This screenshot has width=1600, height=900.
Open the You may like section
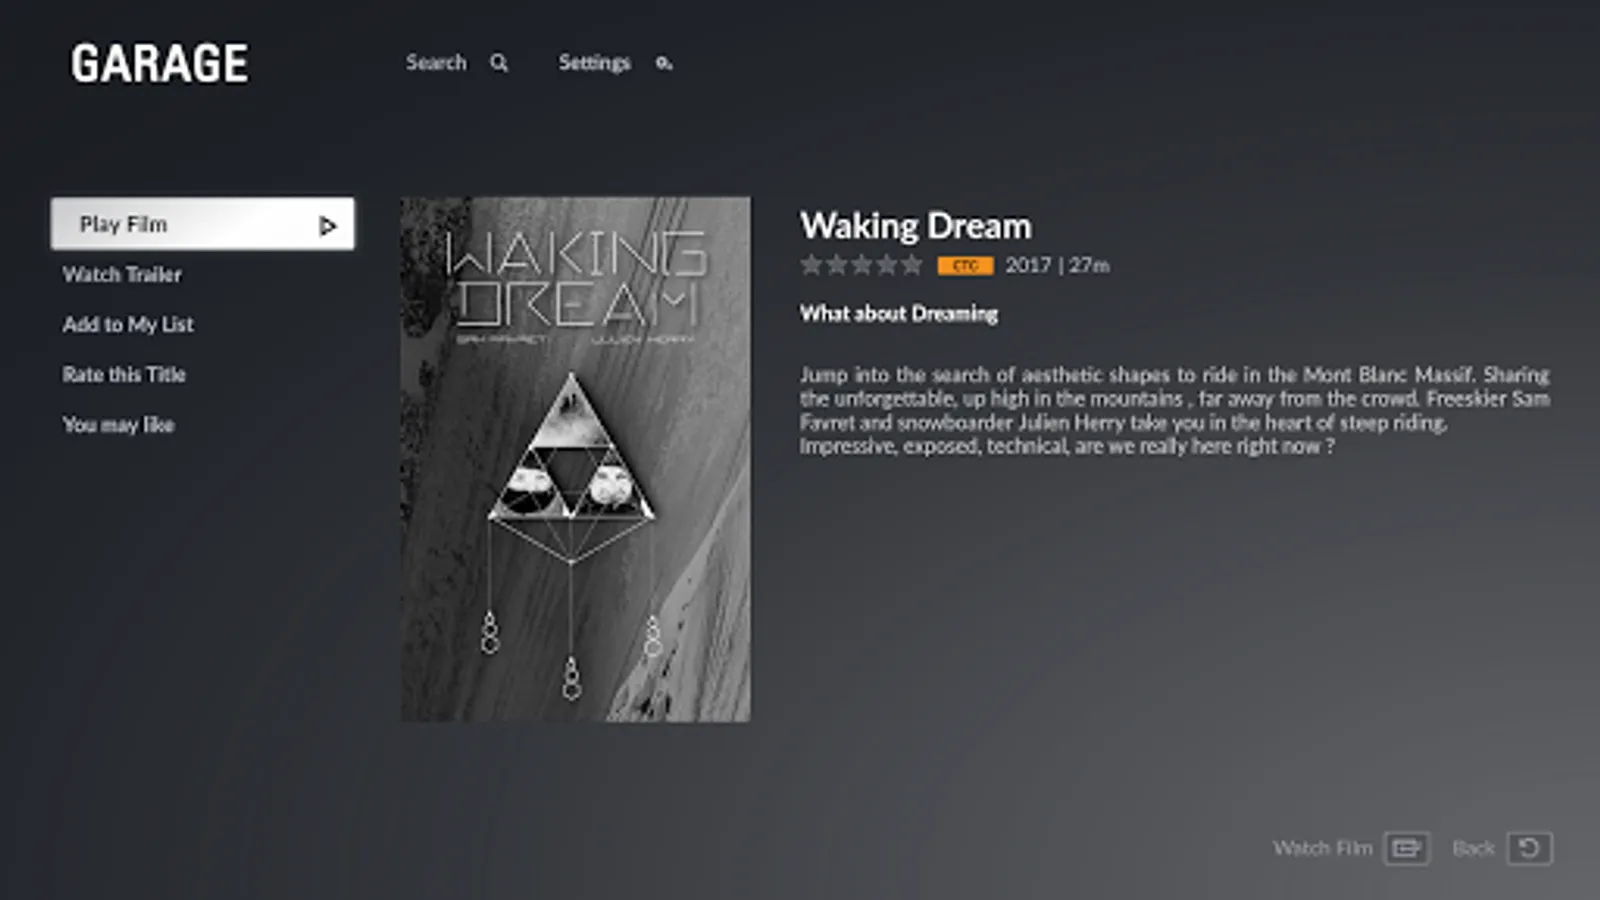pos(118,424)
